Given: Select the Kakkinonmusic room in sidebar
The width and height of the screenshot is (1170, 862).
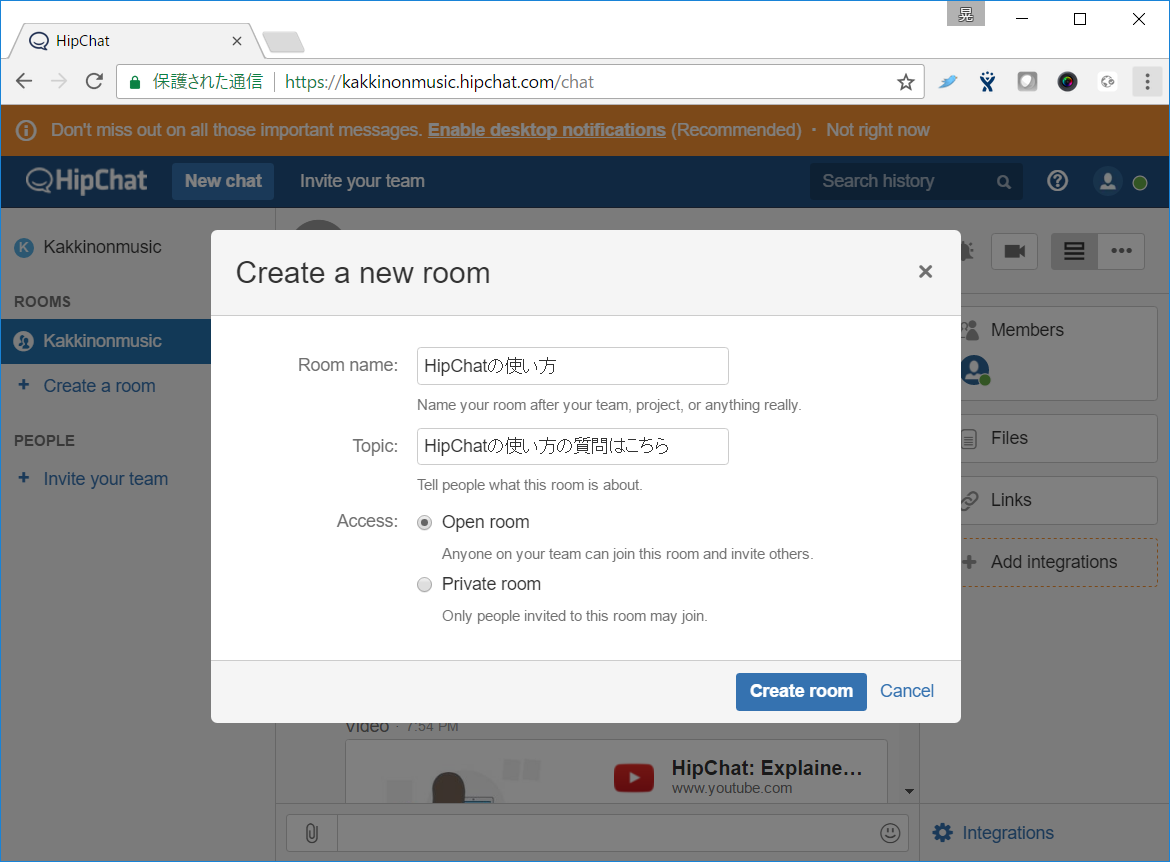Looking at the screenshot, I should coord(106,341).
